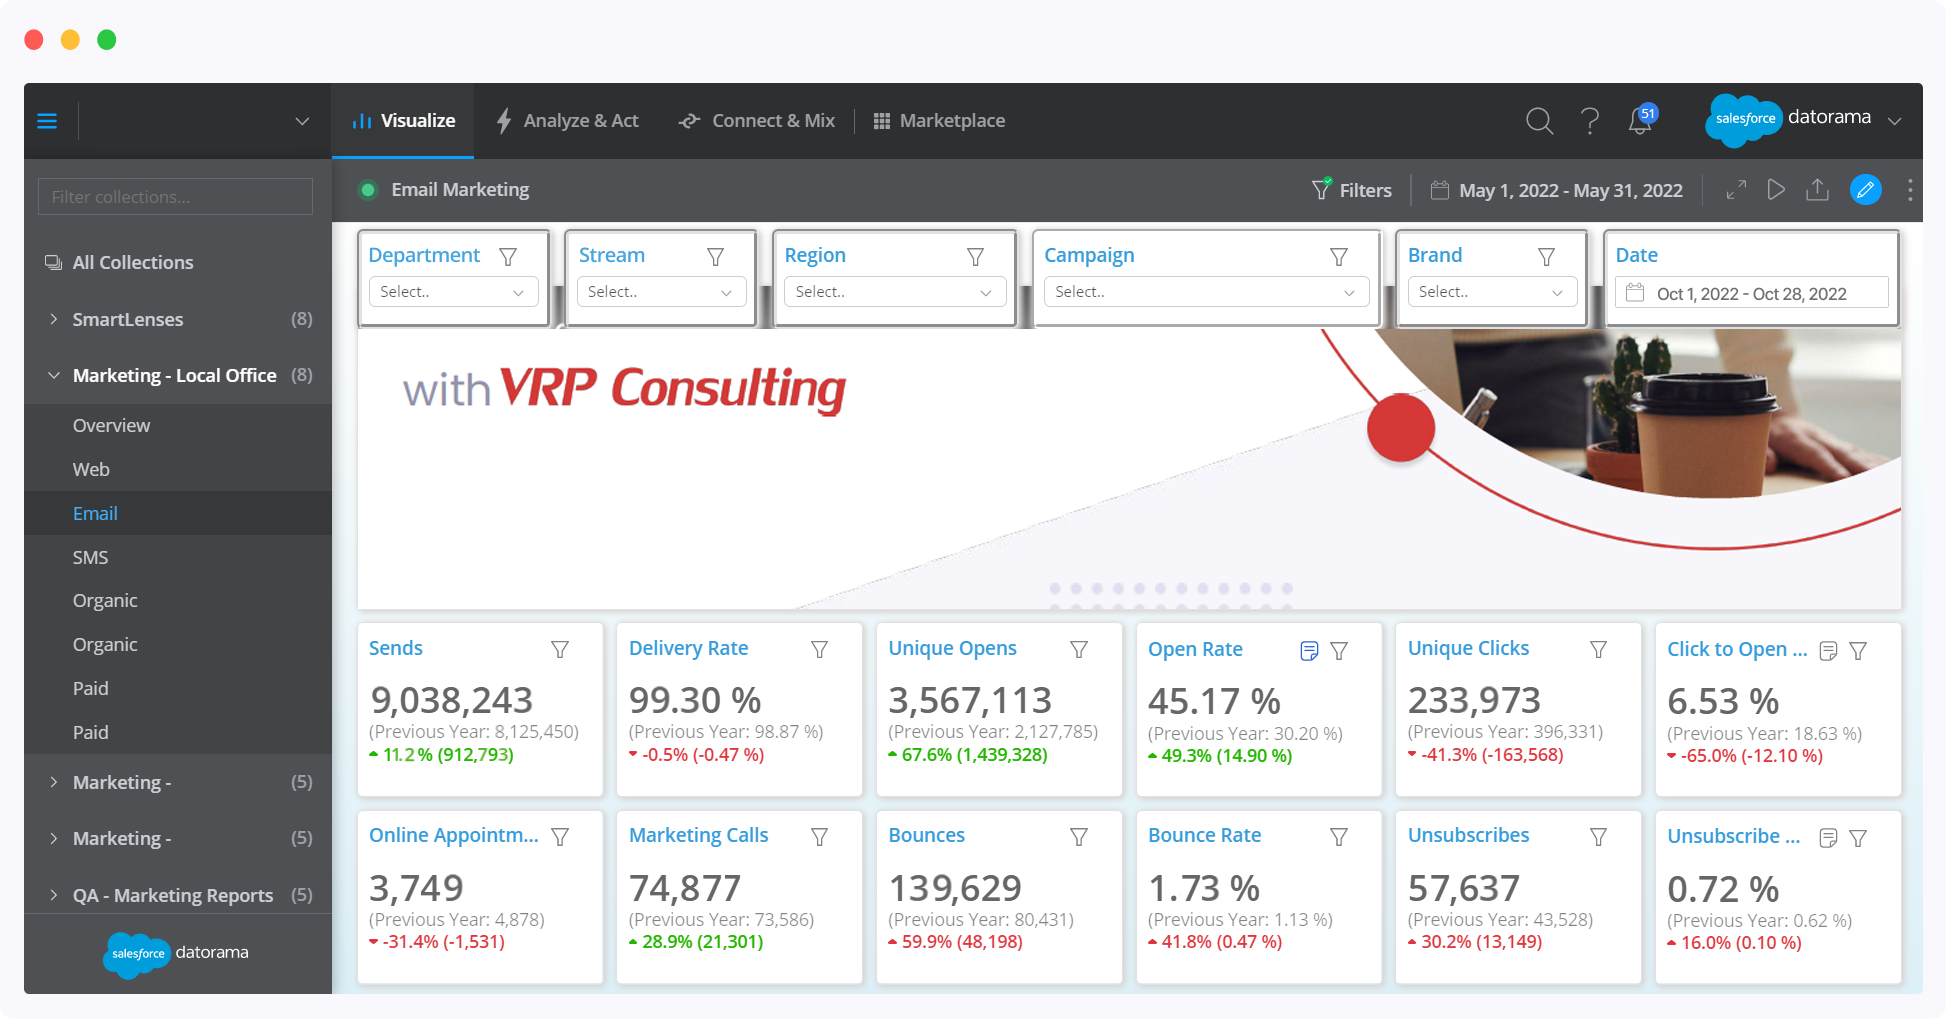Open the vertical three-dot more menu
Viewport: 1946px width, 1019px height.
pos(1910,190)
